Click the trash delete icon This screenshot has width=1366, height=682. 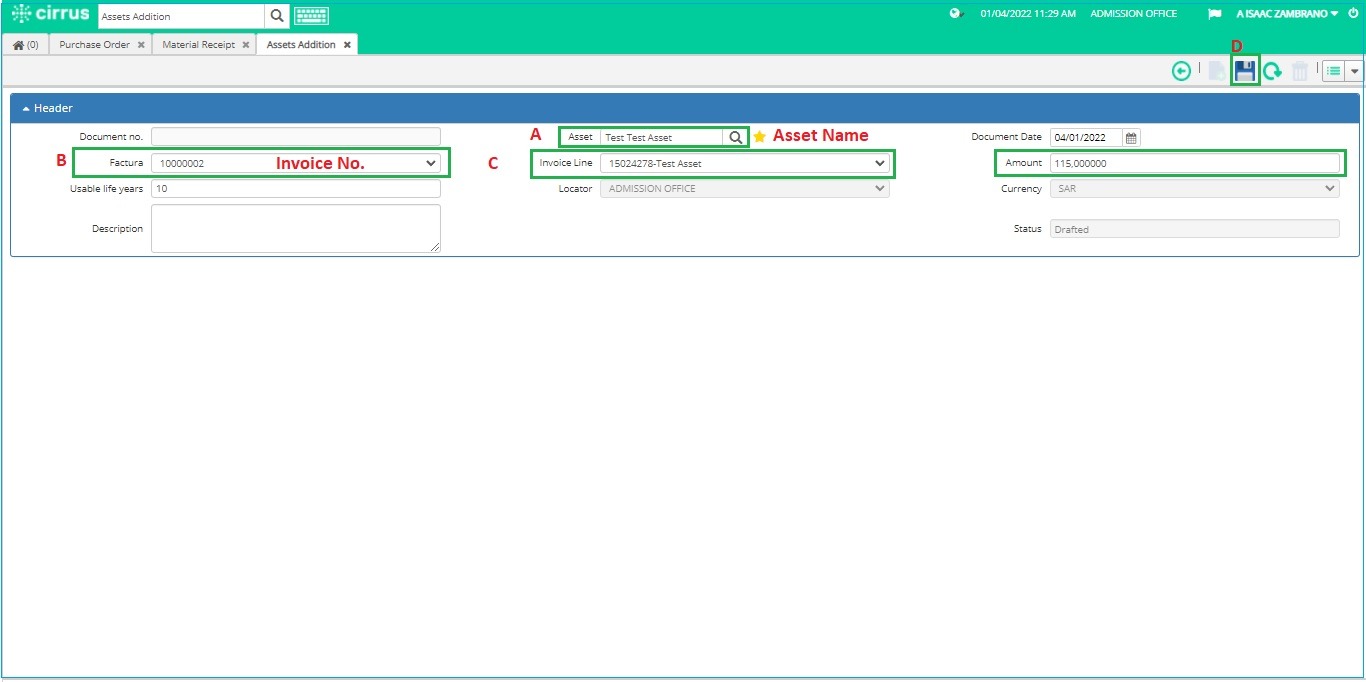pyautogui.click(x=1300, y=71)
